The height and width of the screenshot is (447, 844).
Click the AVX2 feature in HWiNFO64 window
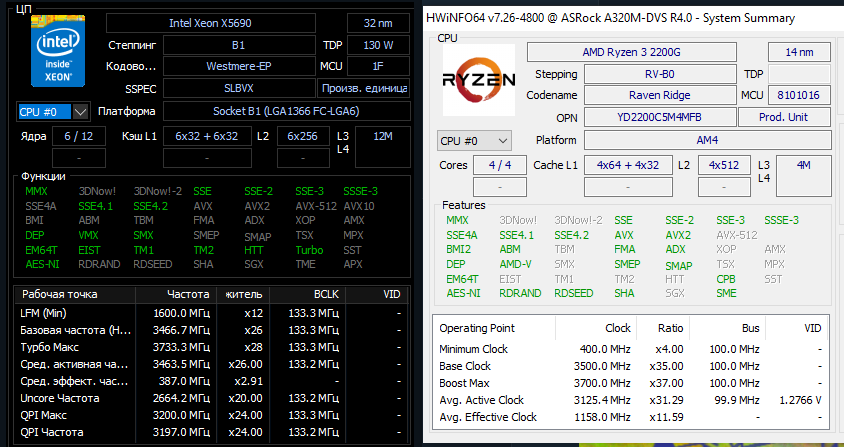pyautogui.click(x=678, y=235)
